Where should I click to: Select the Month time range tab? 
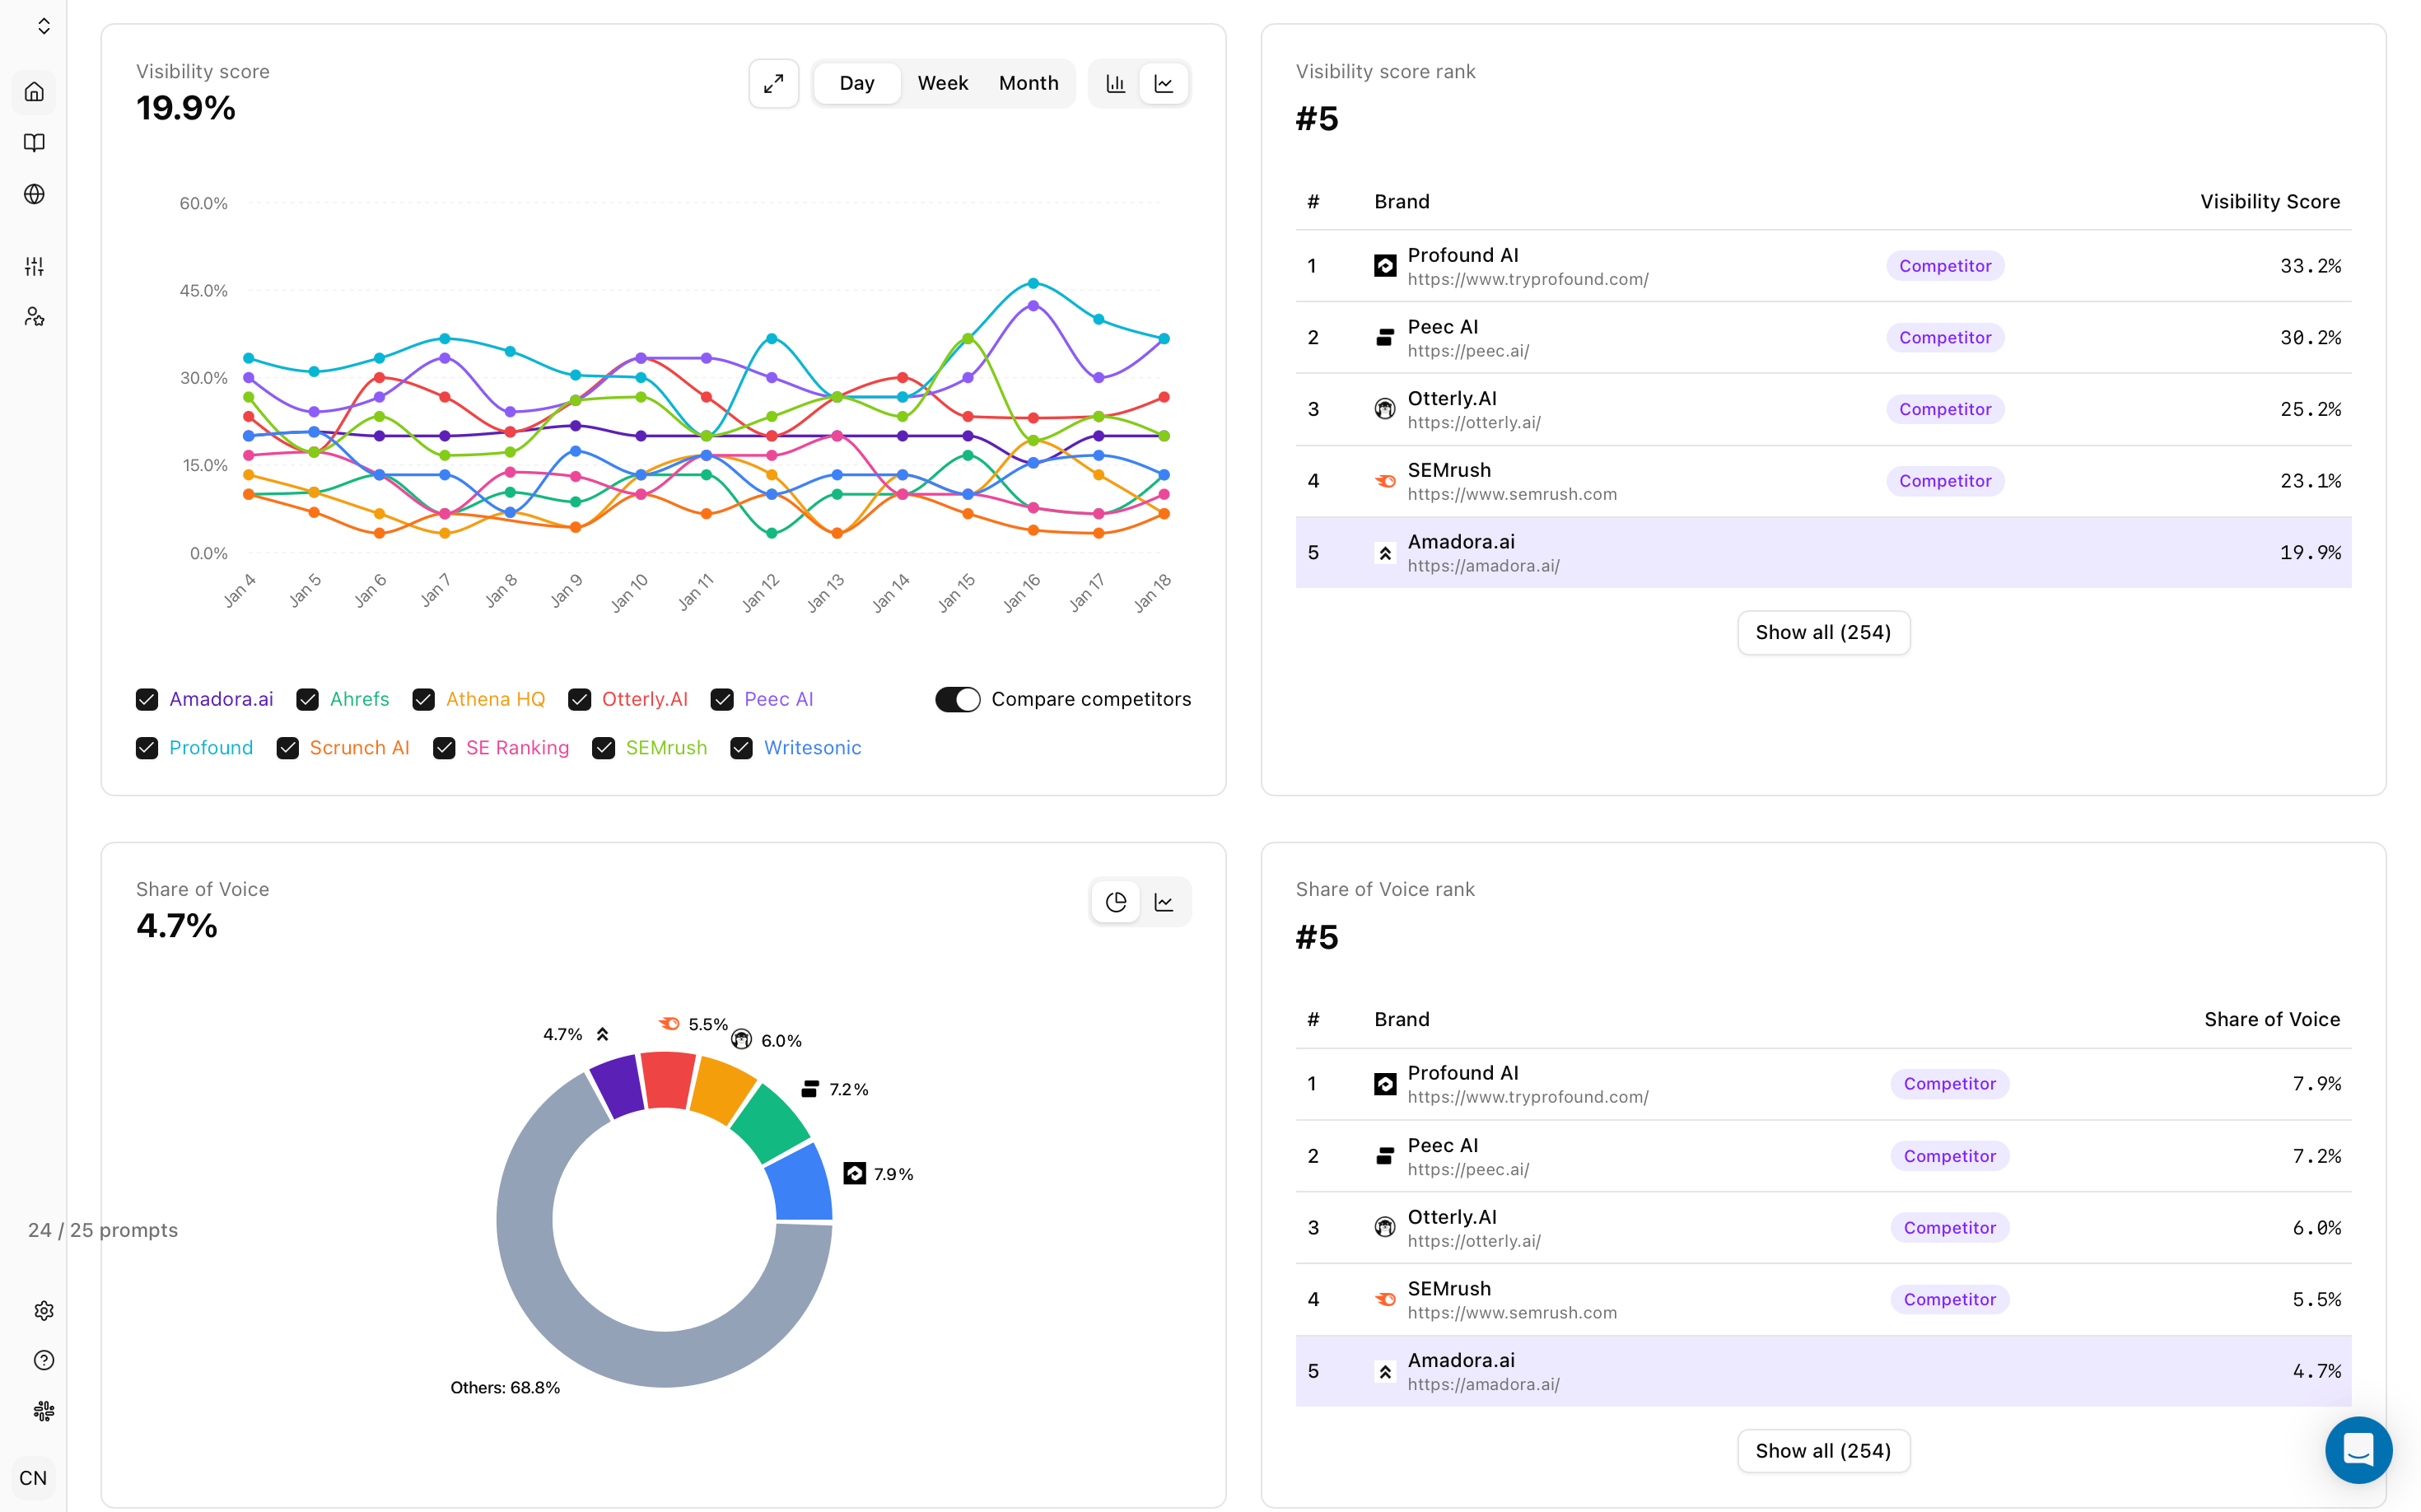click(1029, 84)
